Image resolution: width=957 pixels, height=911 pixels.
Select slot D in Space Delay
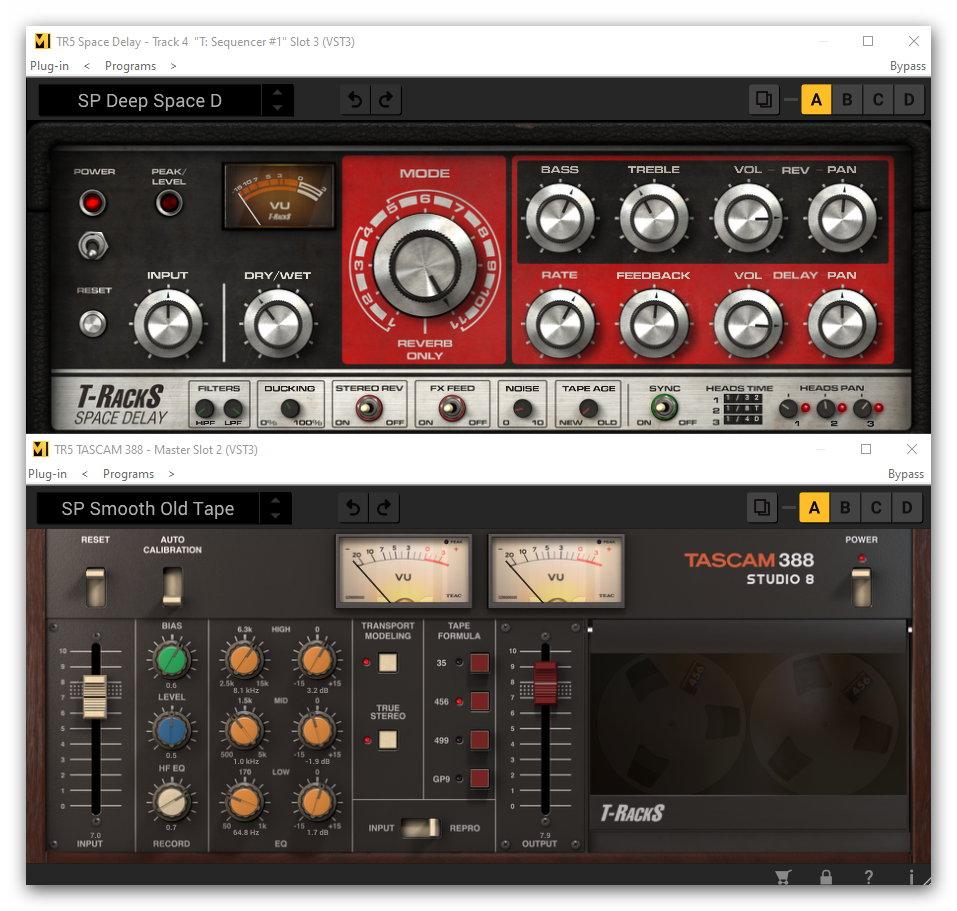(x=909, y=99)
